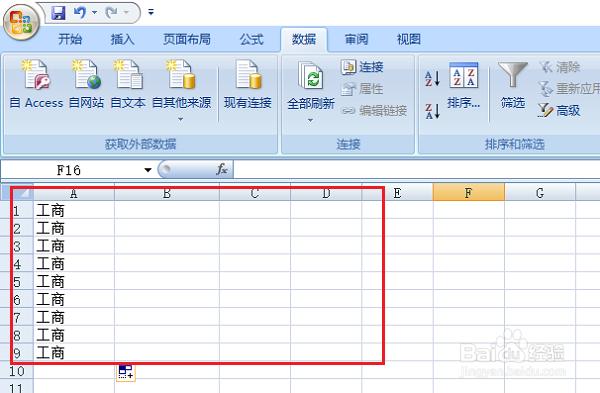
Task: Click inside the formula bar
Action: [416, 169]
